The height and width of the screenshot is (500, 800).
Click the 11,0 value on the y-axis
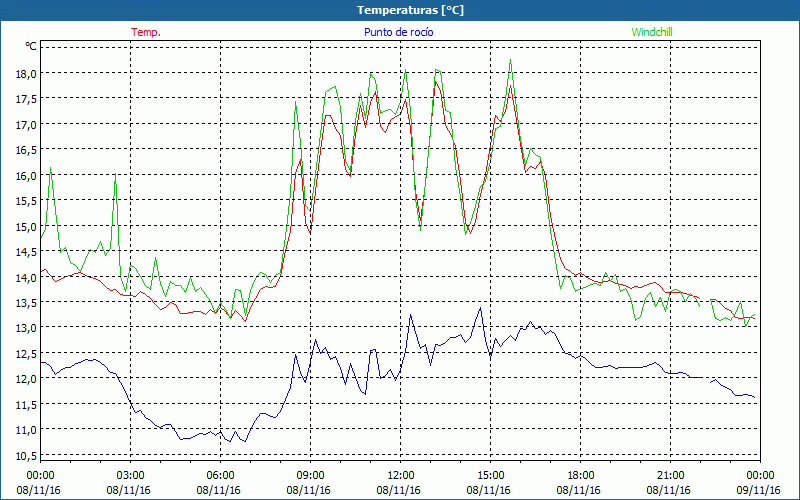[26, 430]
